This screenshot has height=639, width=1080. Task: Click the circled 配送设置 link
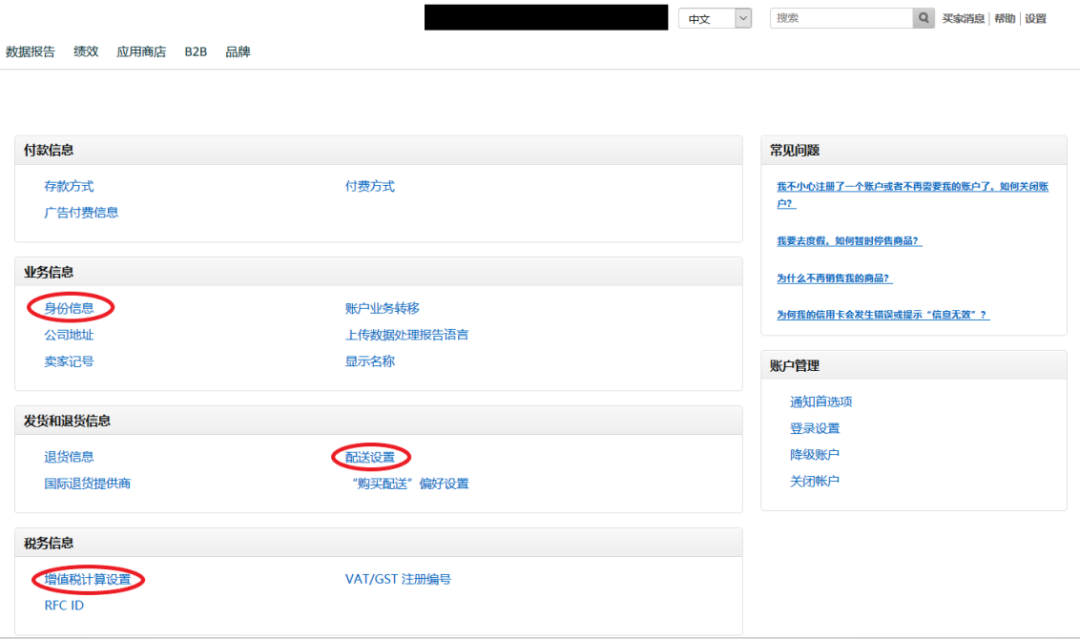point(369,456)
